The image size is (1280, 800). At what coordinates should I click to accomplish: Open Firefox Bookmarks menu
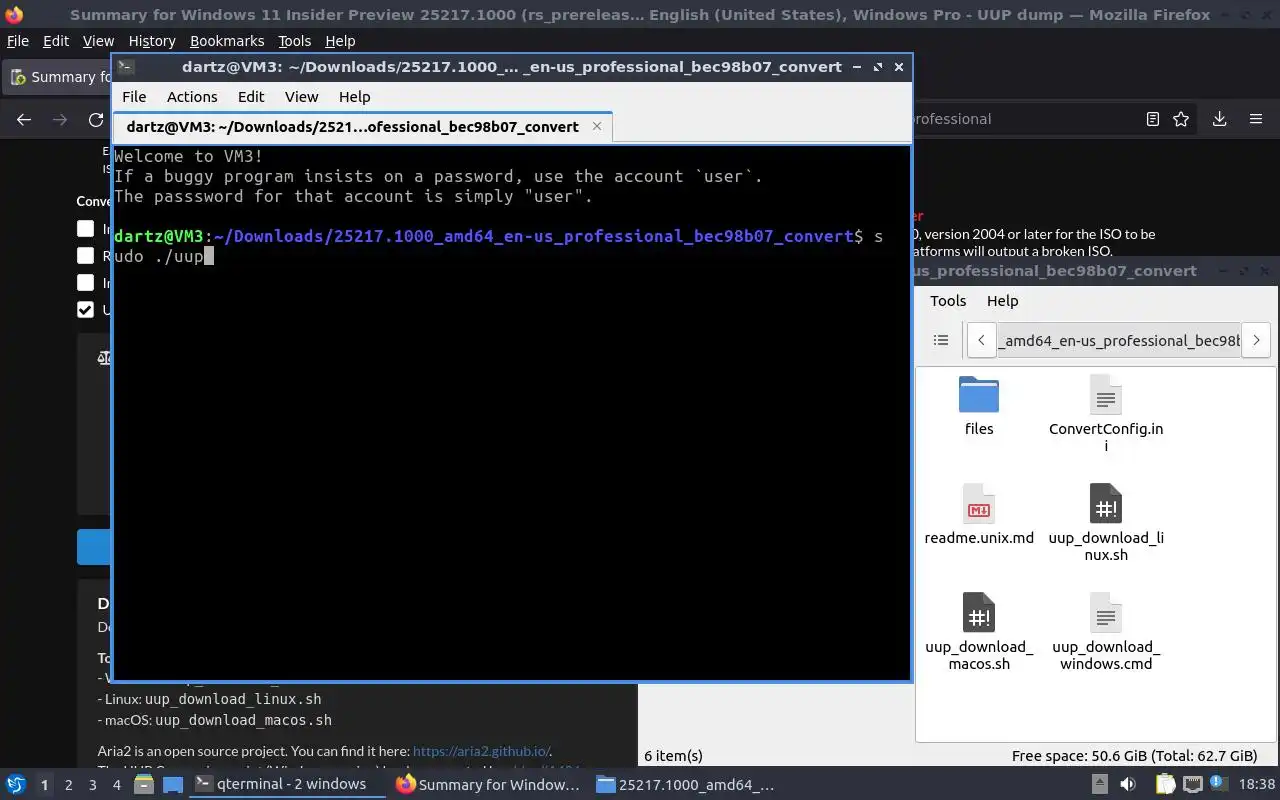227,41
